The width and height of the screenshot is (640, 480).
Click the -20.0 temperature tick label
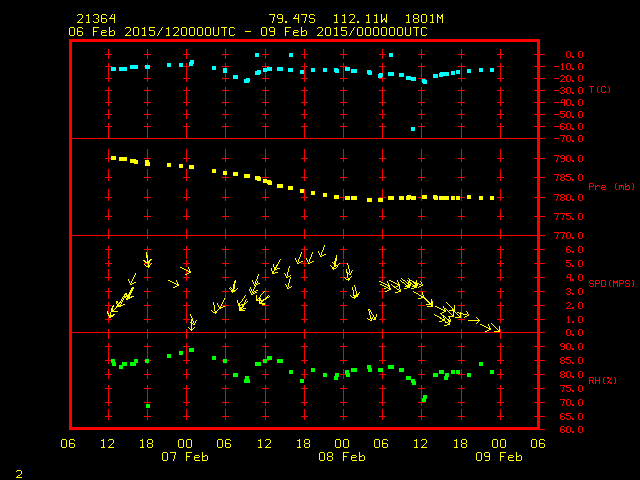pos(569,79)
